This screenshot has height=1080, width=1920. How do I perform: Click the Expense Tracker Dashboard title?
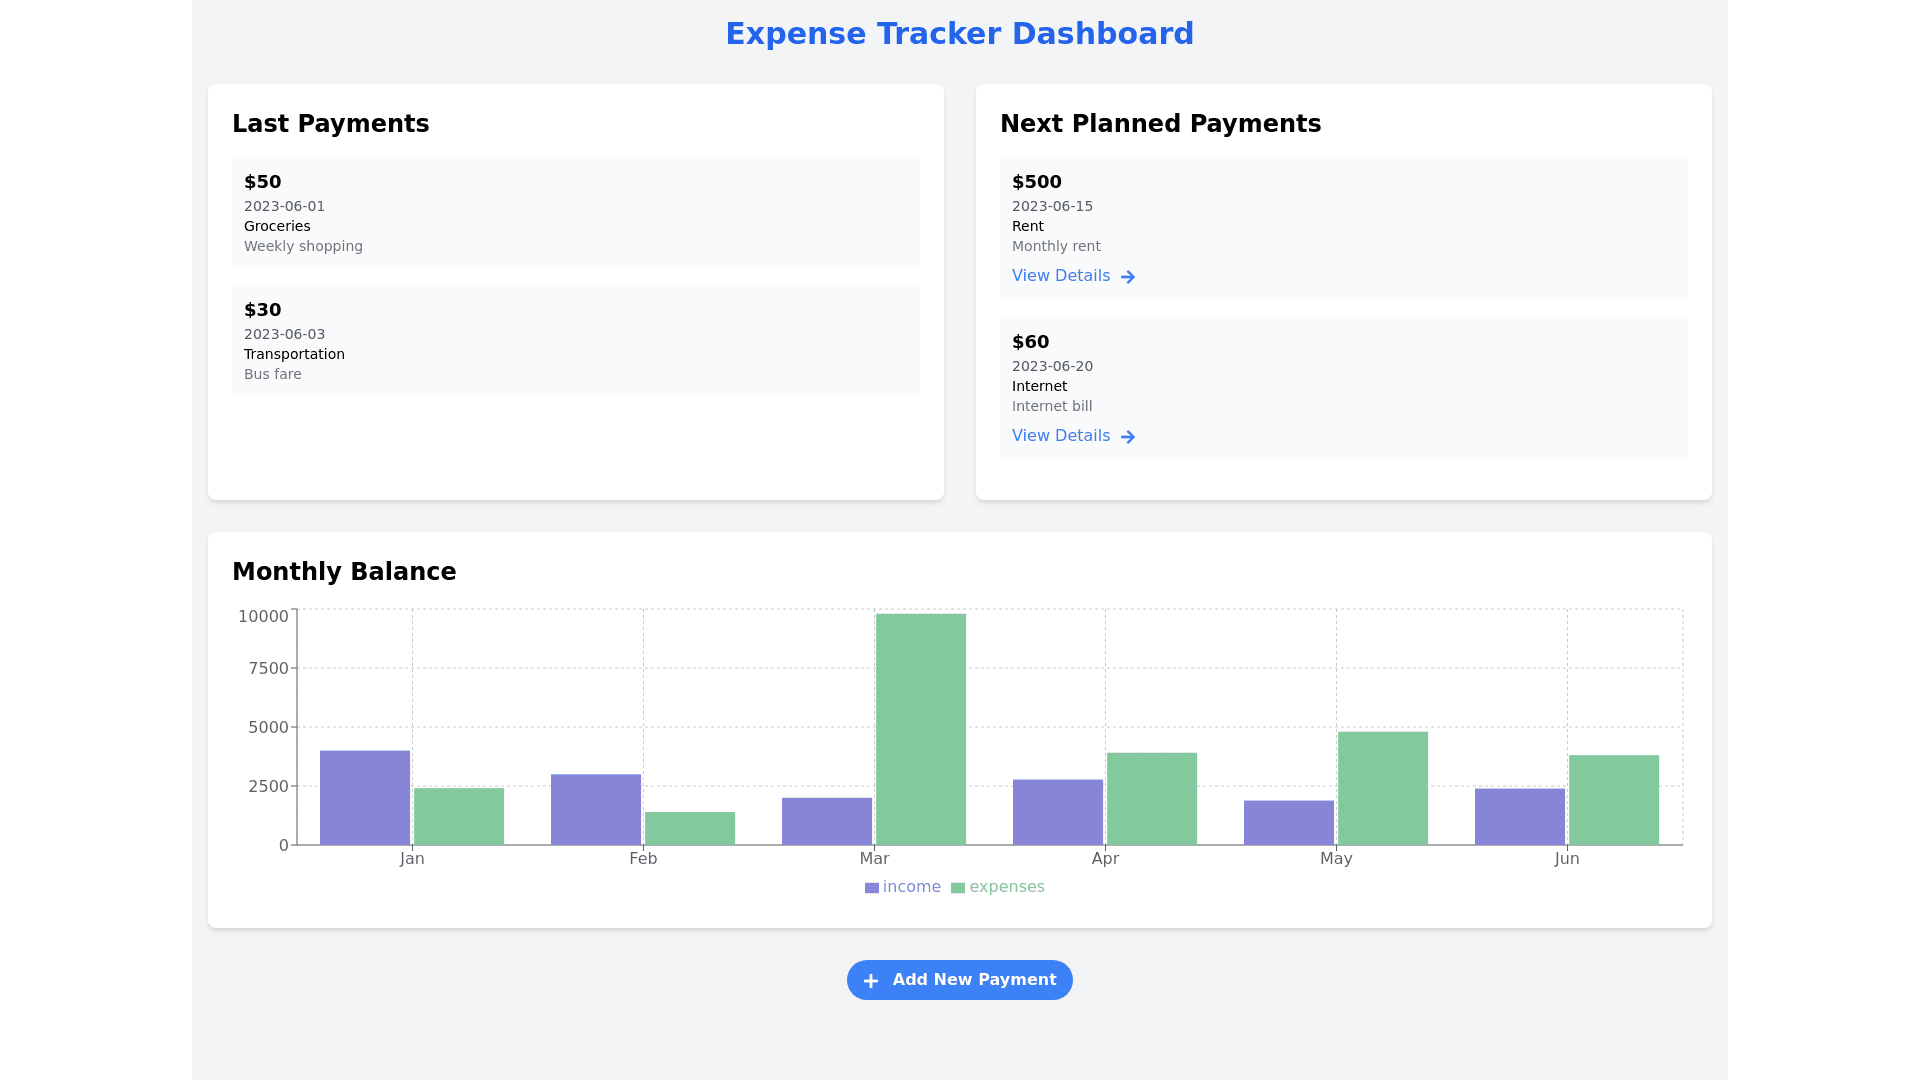tap(959, 34)
